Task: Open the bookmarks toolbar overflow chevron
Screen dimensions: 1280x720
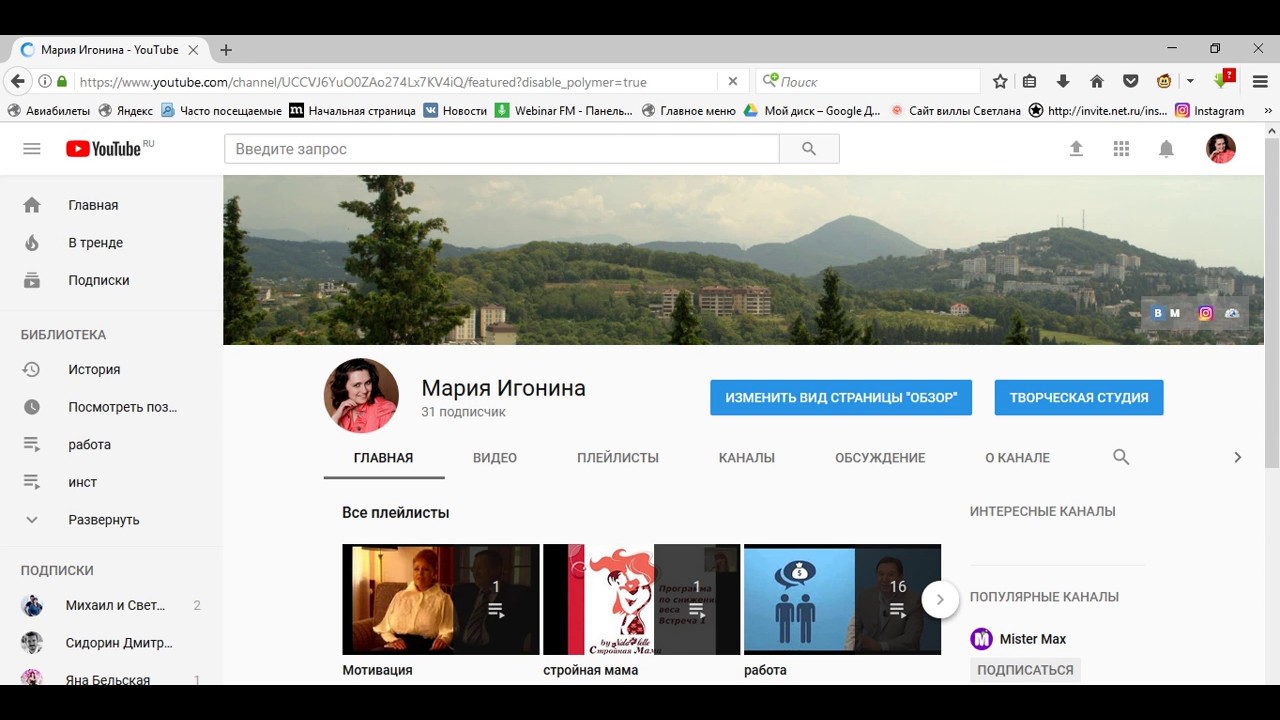Action: click(1269, 111)
